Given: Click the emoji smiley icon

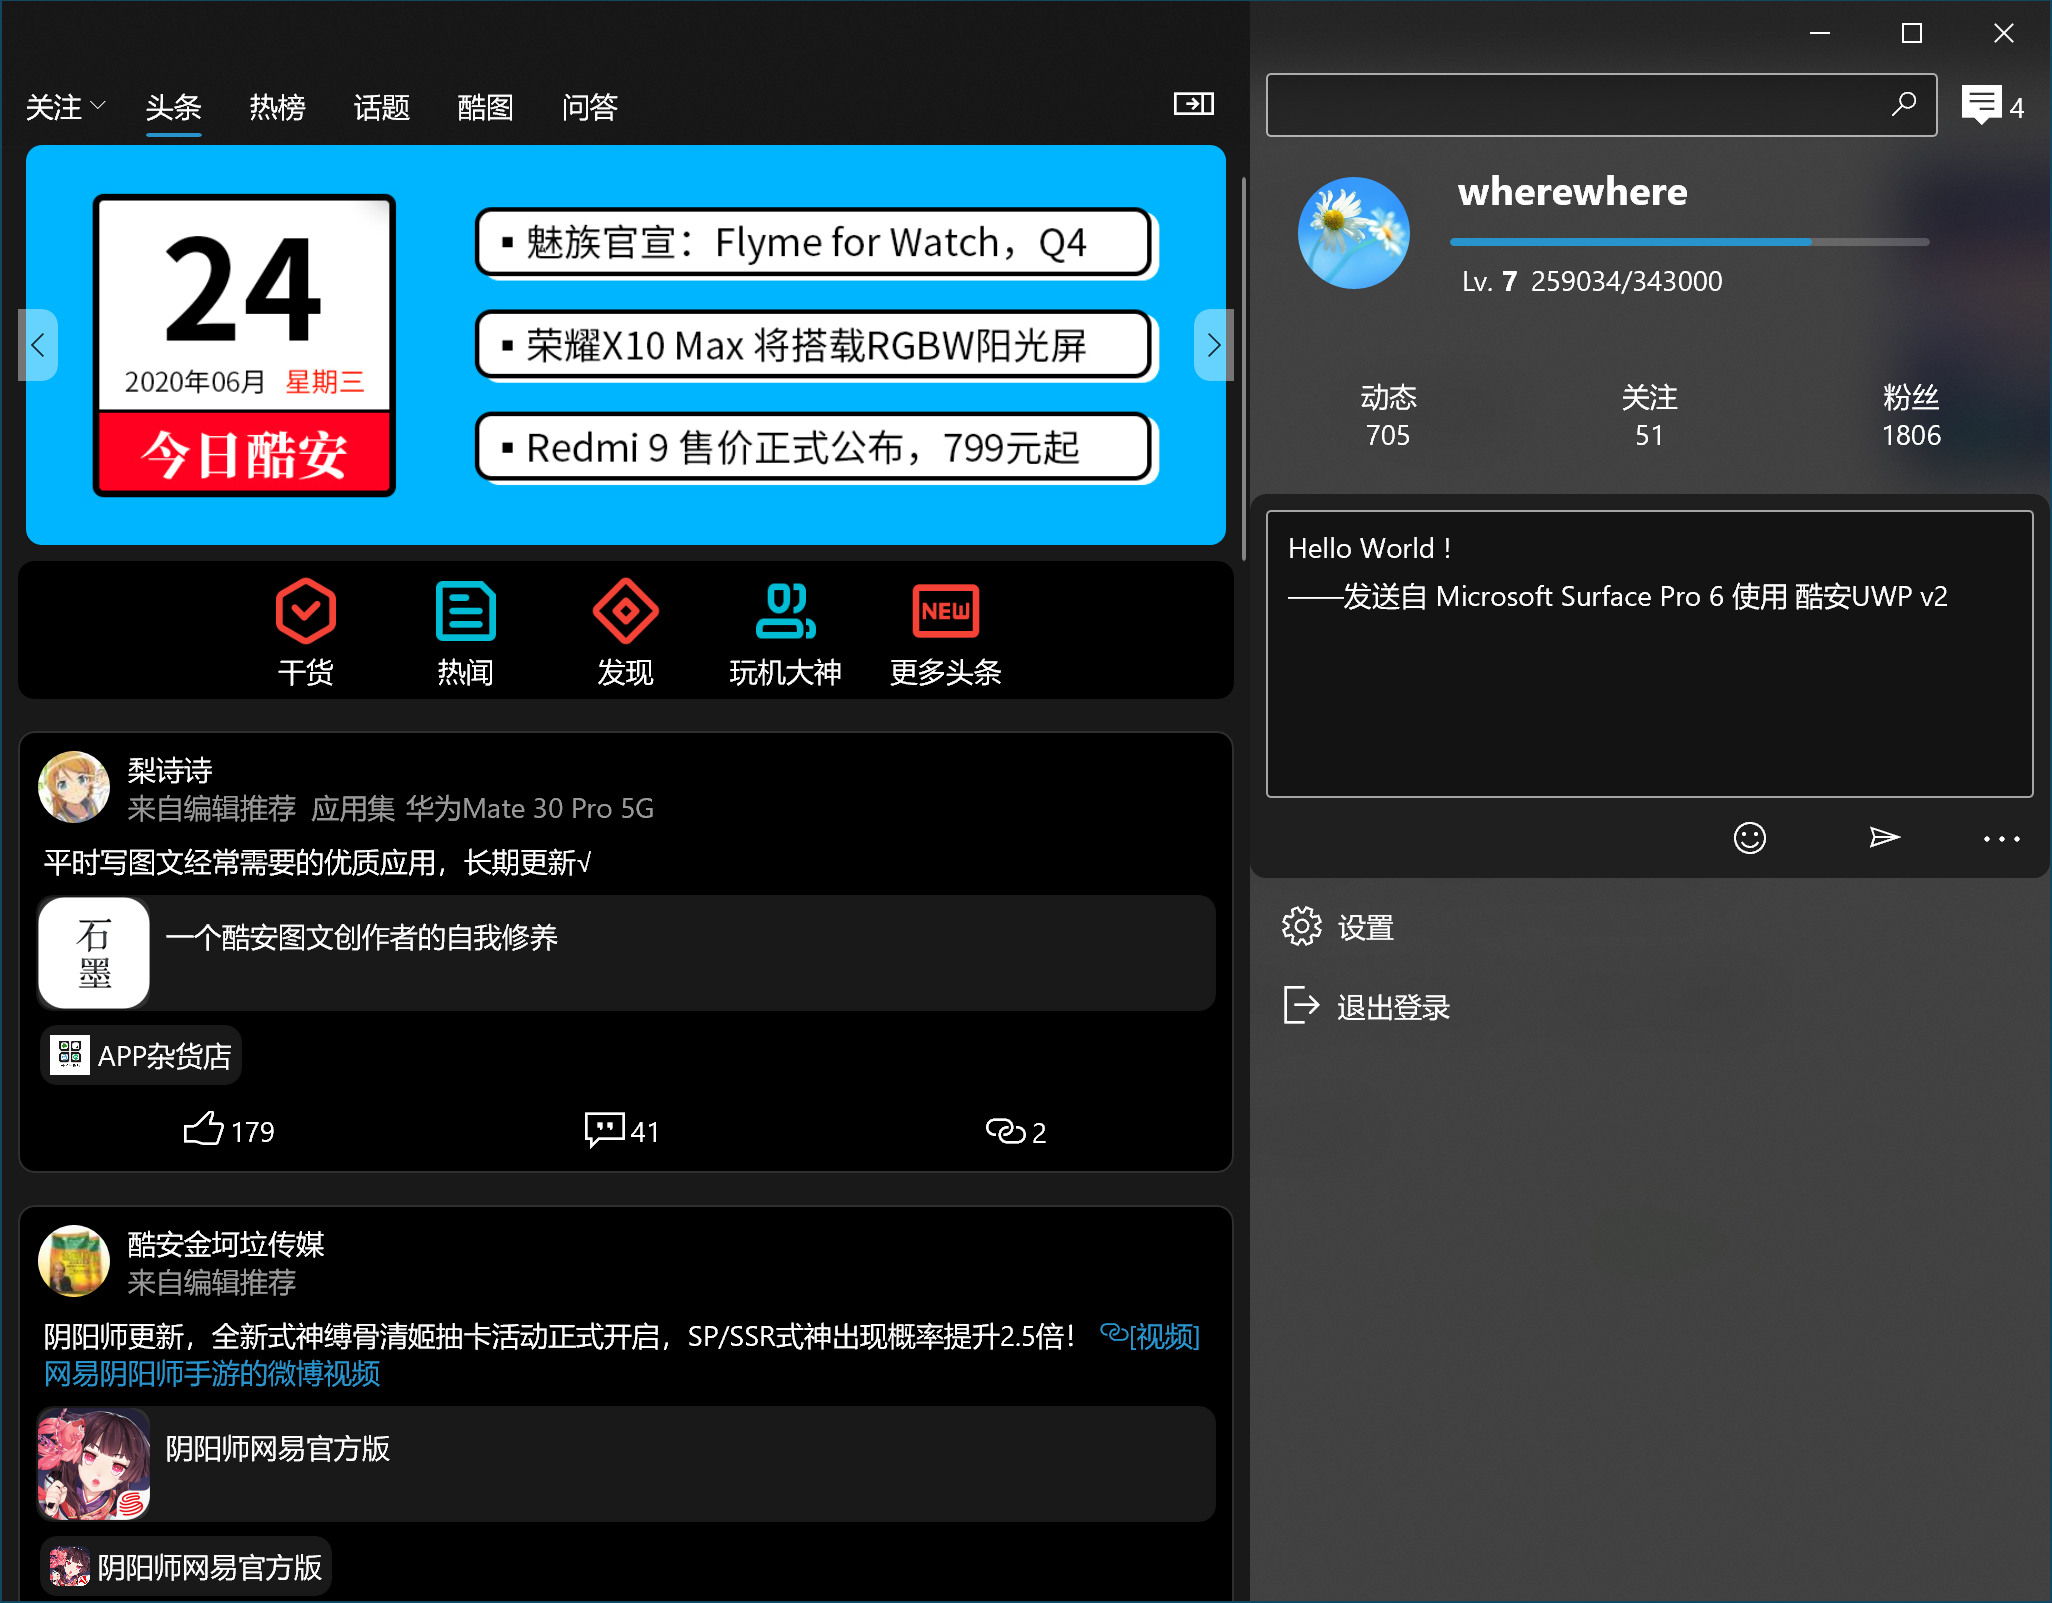Looking at the screenshot, I should click(1749, 838).
